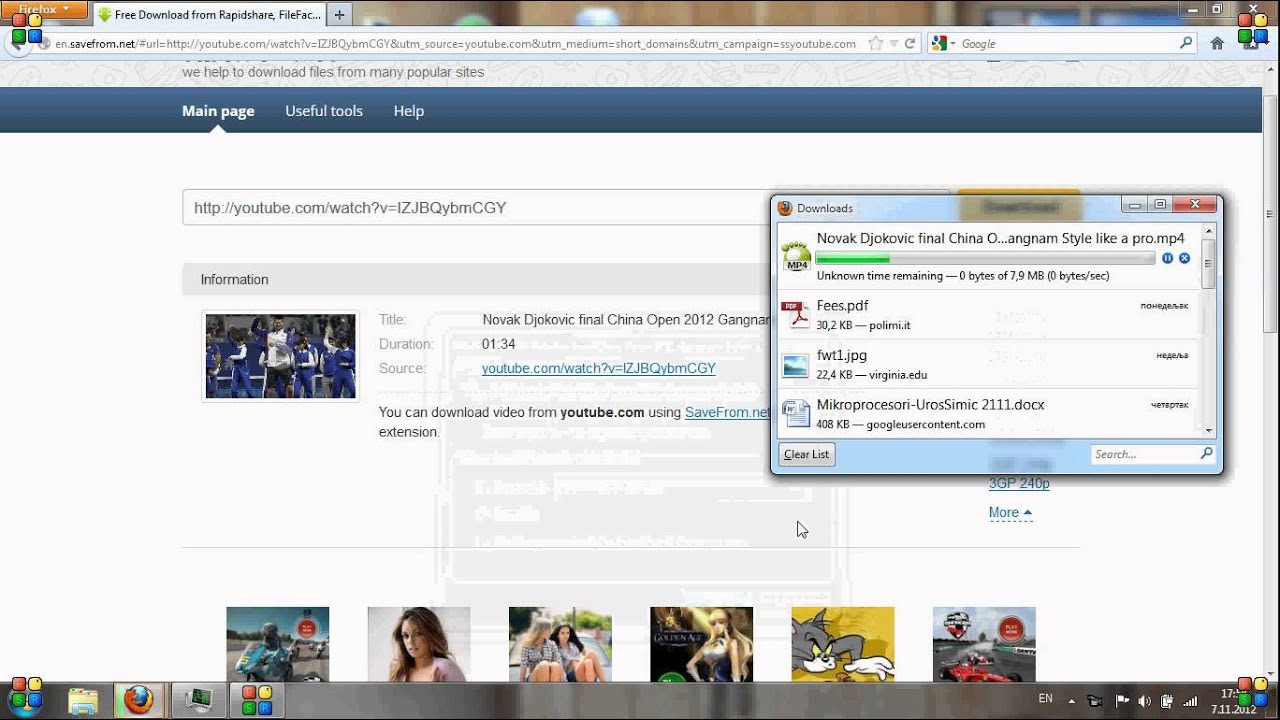Click the Novak Djokovic video thumbnail
The width and height of the screenshot is (1280, 720).
tap(280, 357)
